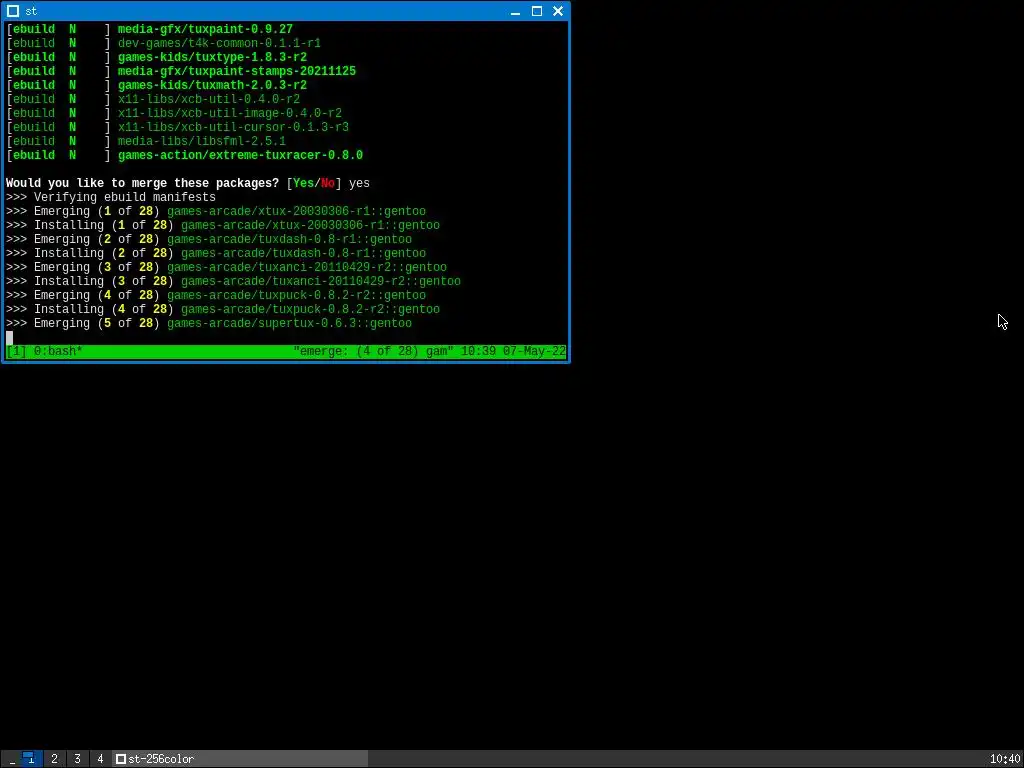Minimize the st terminal window
The width and height of the screenshot is (1024, 768).
[x=515, y=11]
